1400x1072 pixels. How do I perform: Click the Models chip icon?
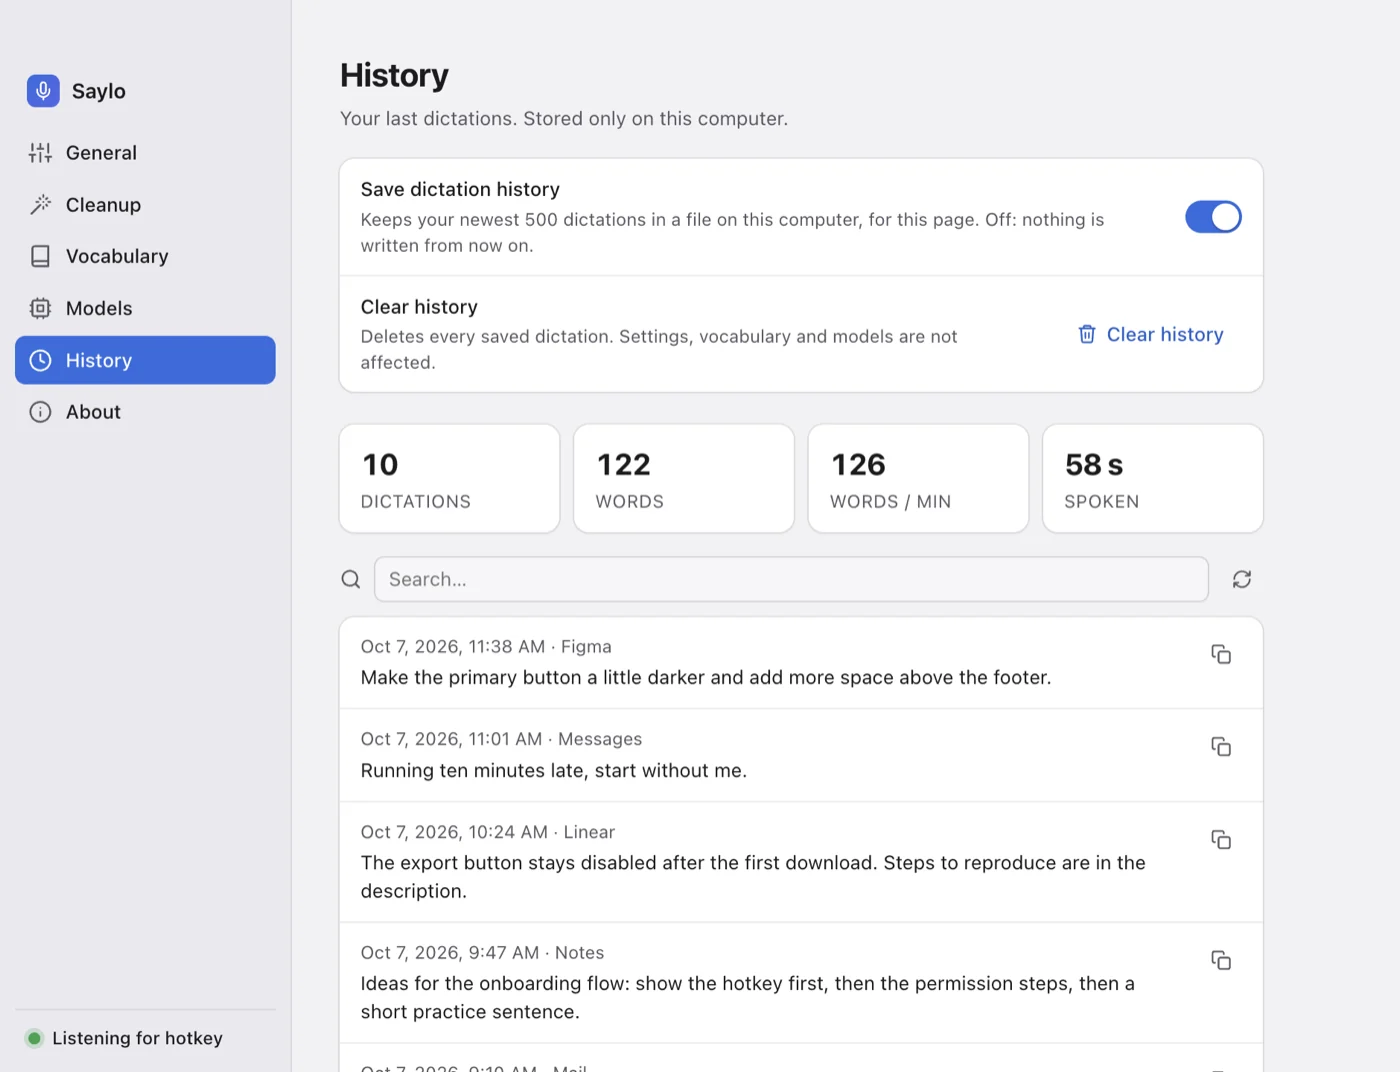pyautogui.click(x=40, y=308)
